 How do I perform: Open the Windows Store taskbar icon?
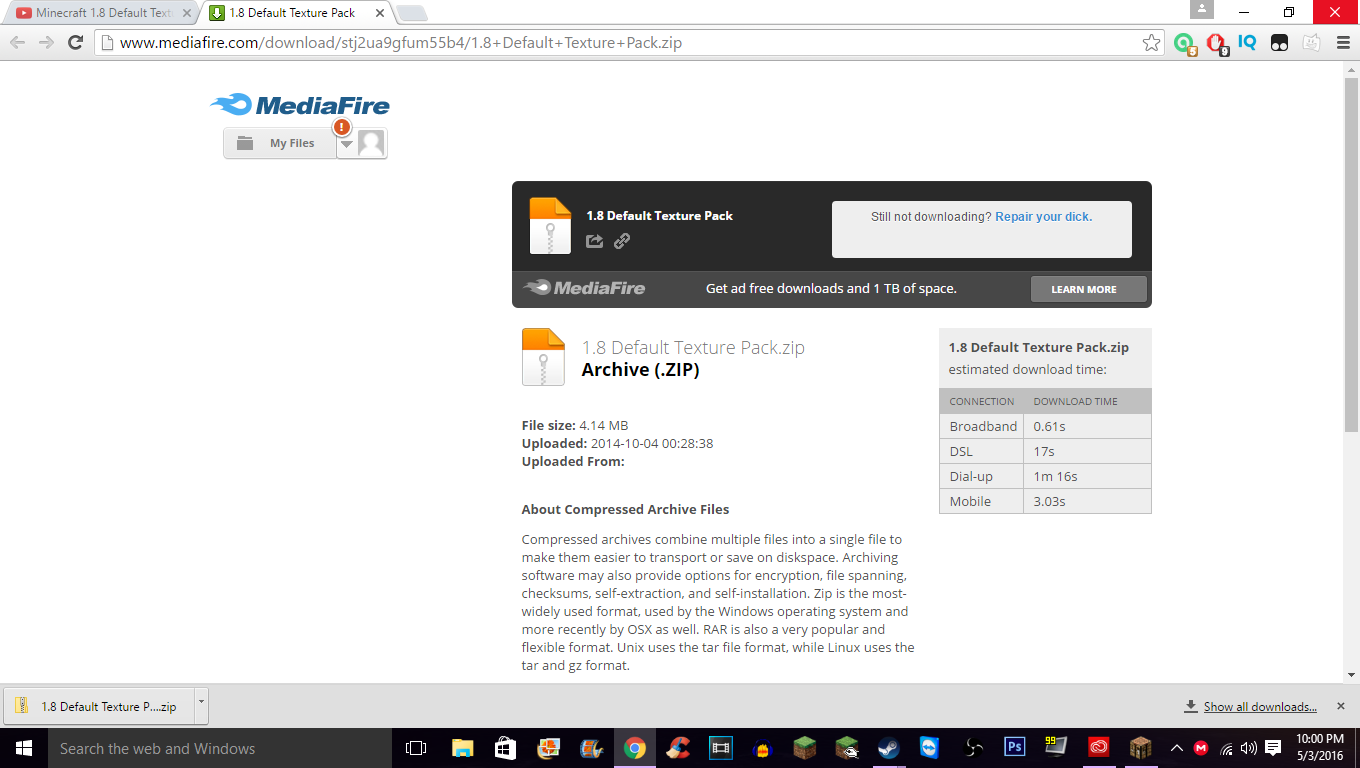[506, 748]
